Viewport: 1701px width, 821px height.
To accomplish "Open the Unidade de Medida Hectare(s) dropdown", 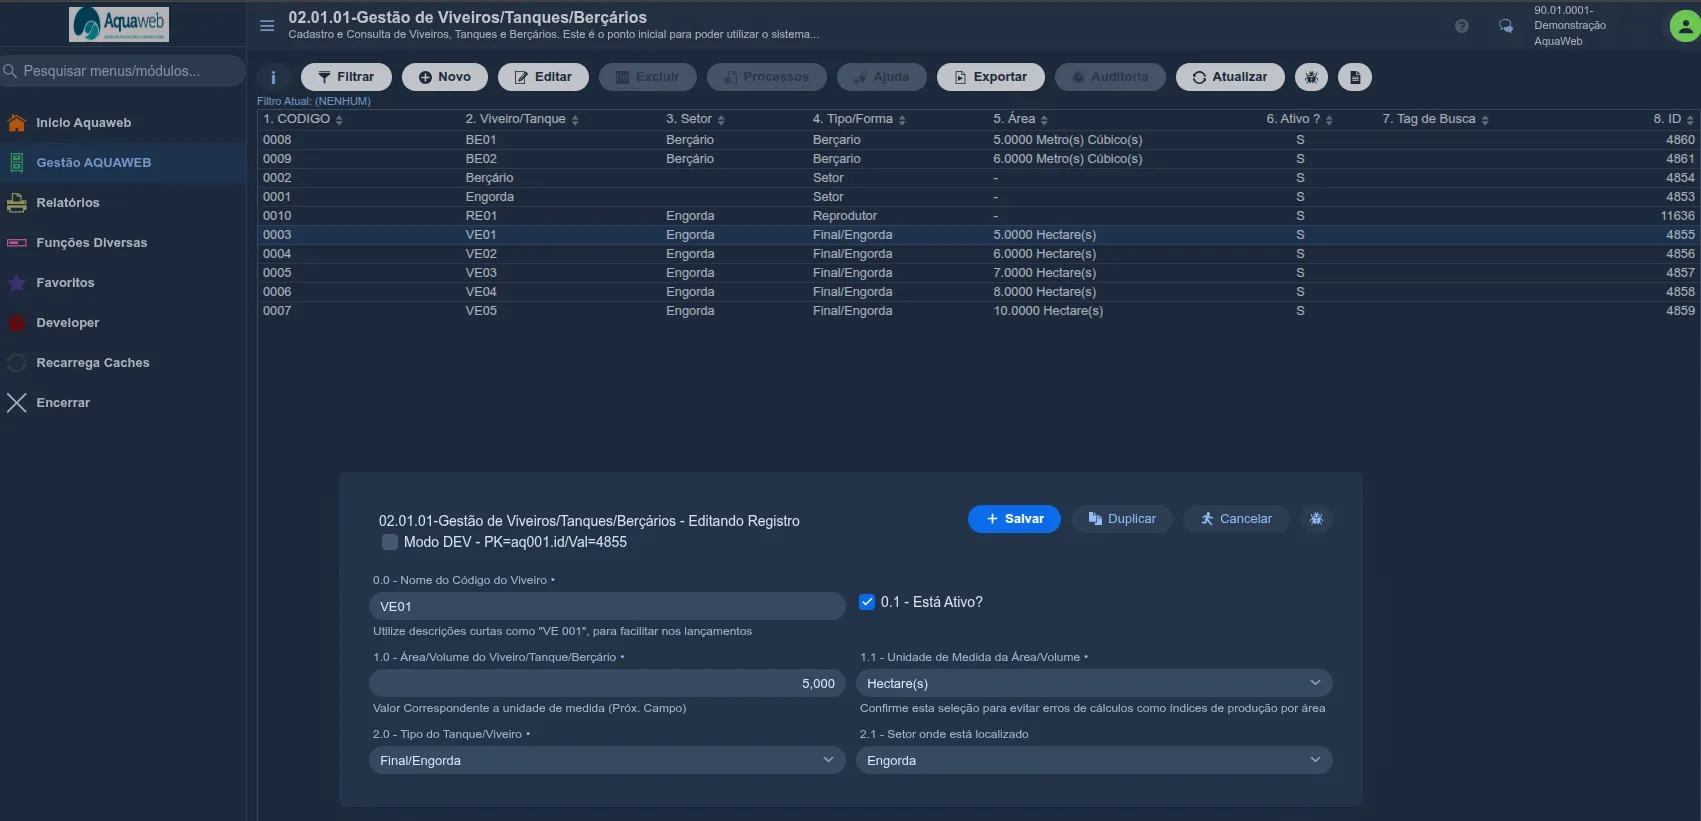I will click(x=1094, y=683).
